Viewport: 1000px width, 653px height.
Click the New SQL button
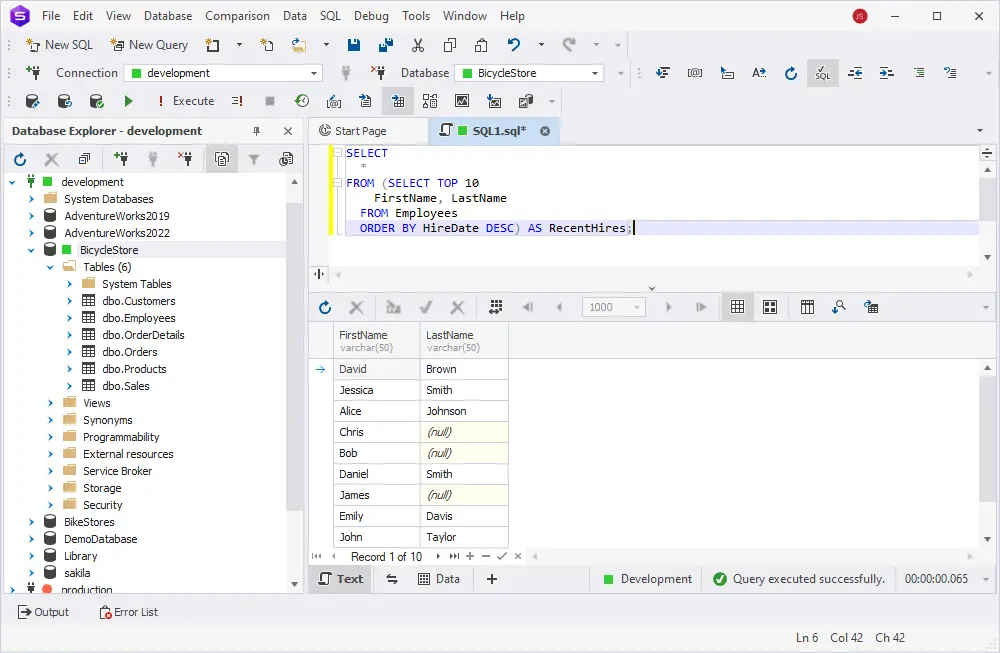(59, 45)
